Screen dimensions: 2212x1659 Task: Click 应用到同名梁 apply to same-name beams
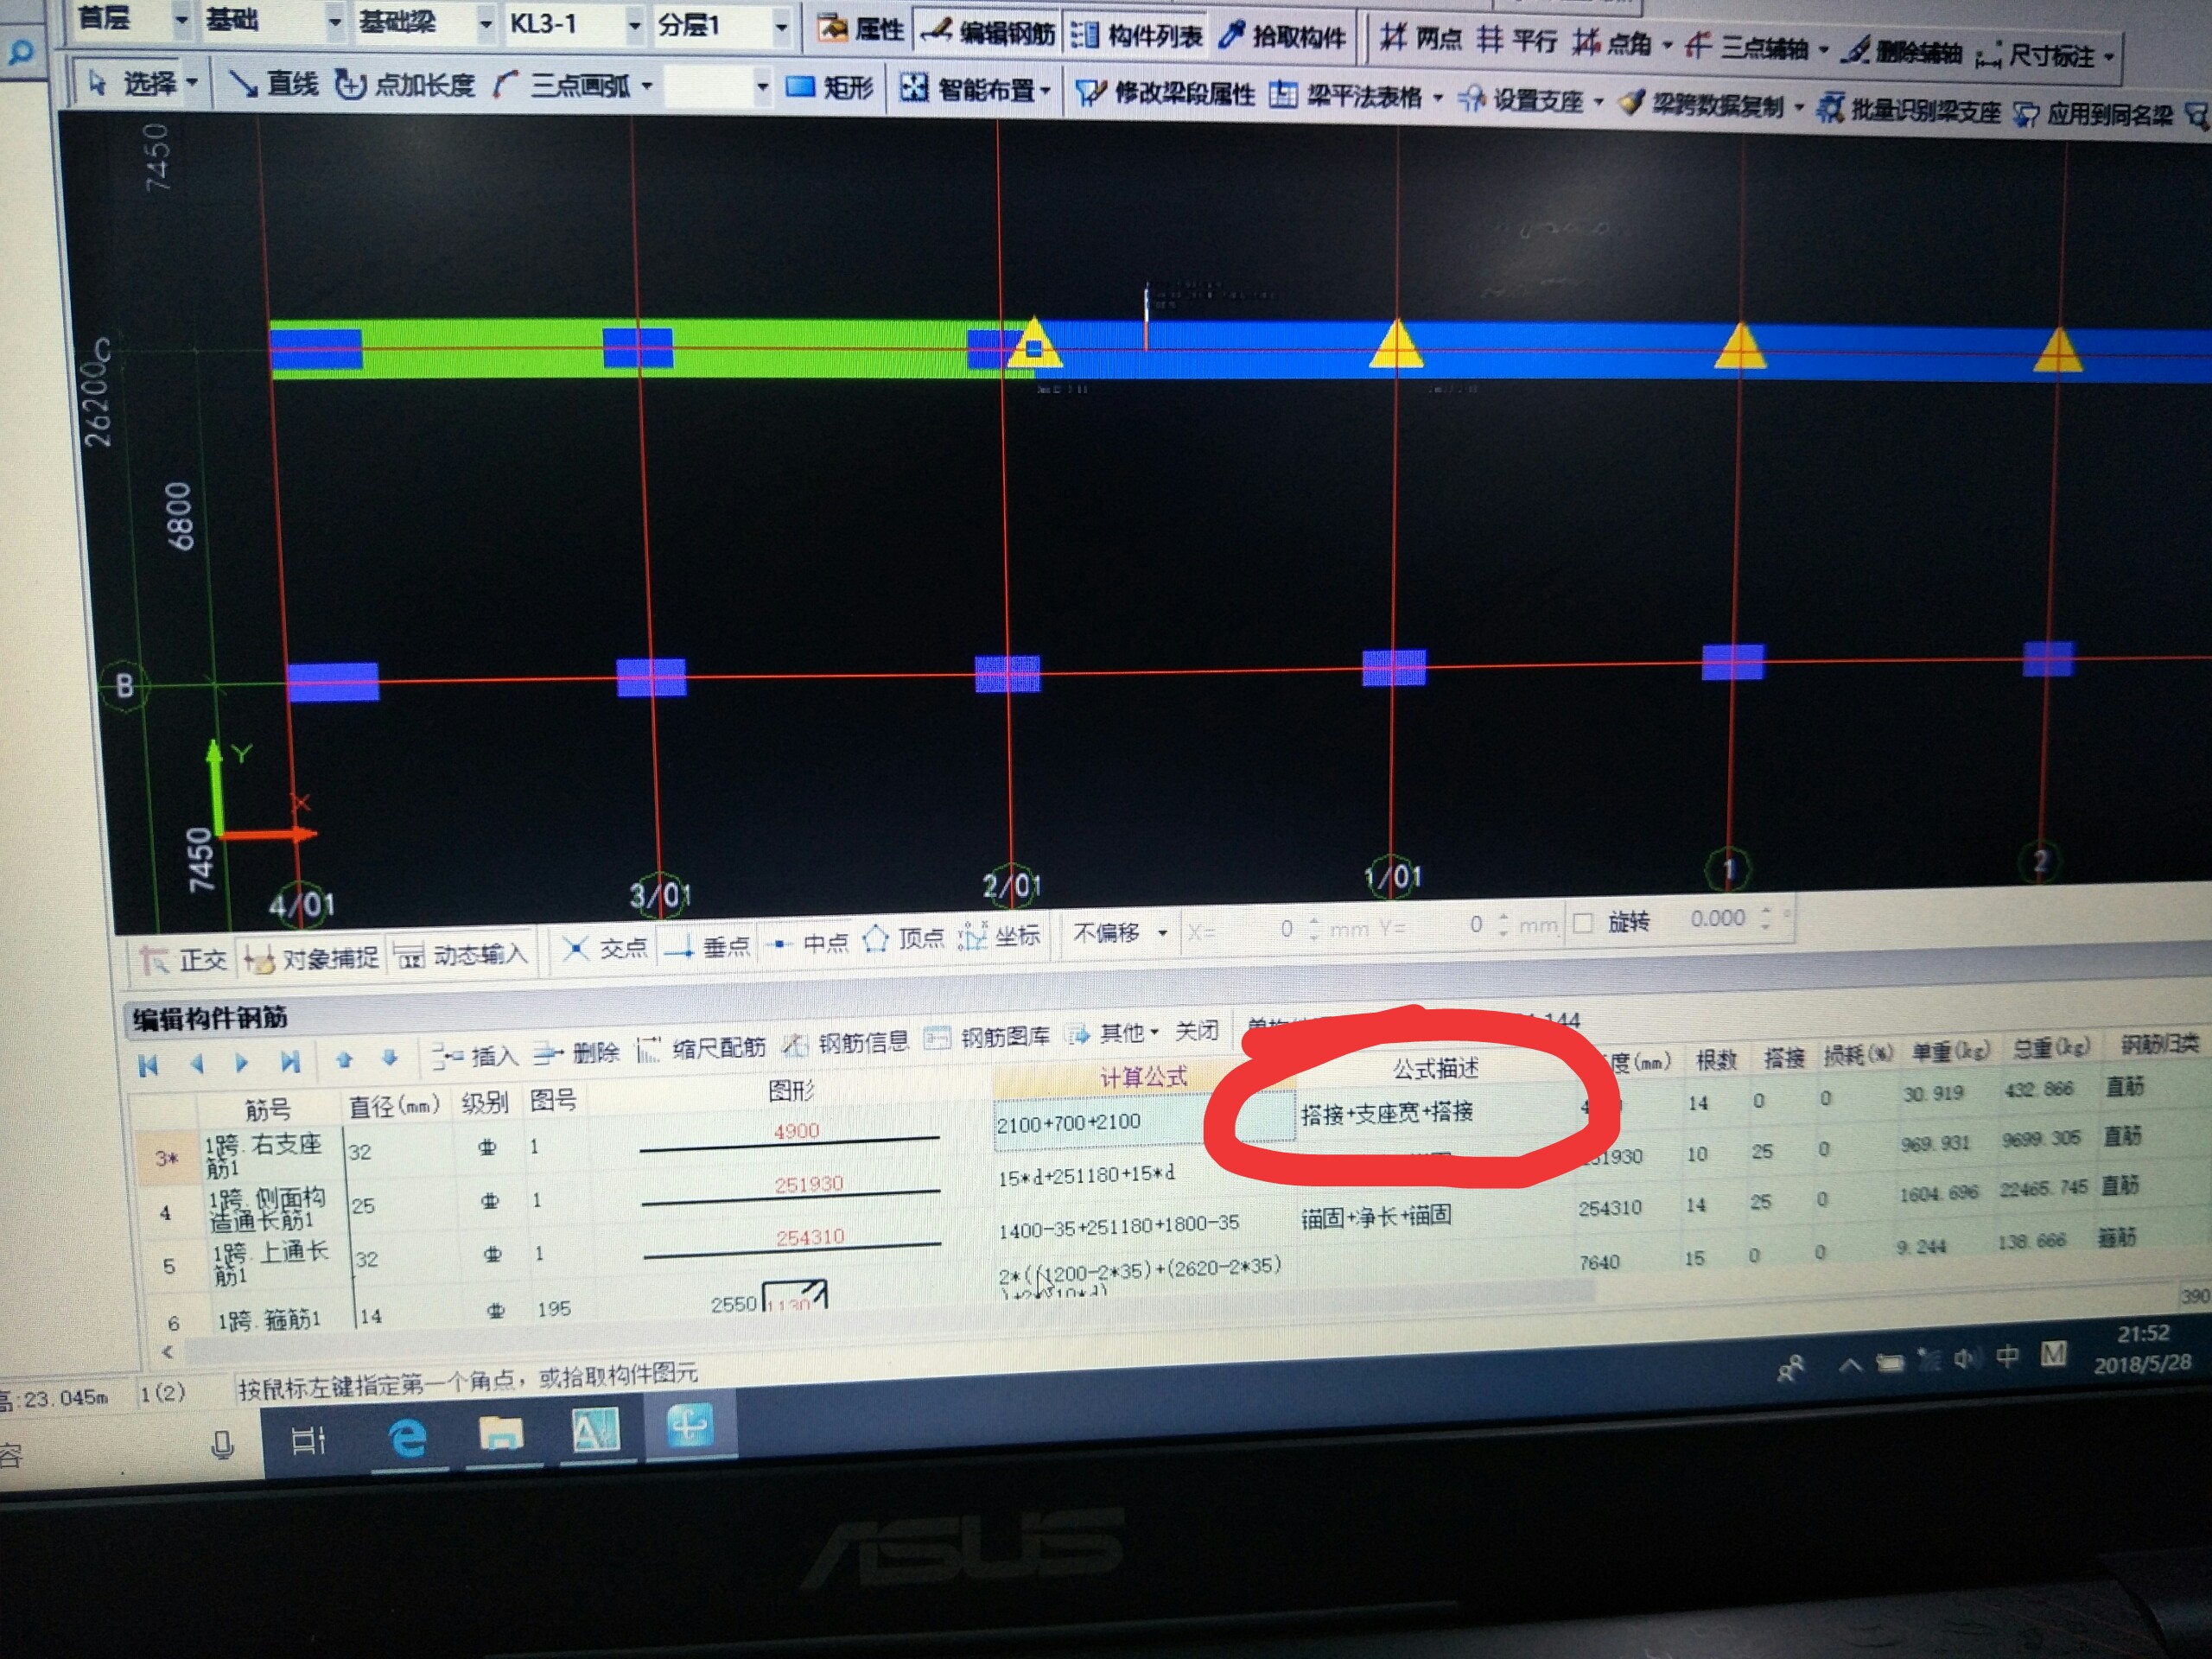2093,114
